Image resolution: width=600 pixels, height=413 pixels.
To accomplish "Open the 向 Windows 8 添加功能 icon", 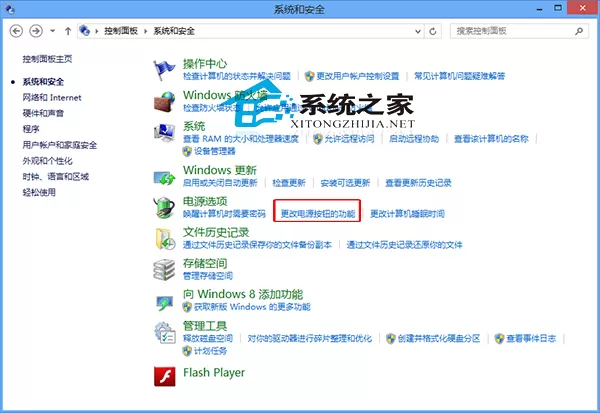I will click(165, 303).
